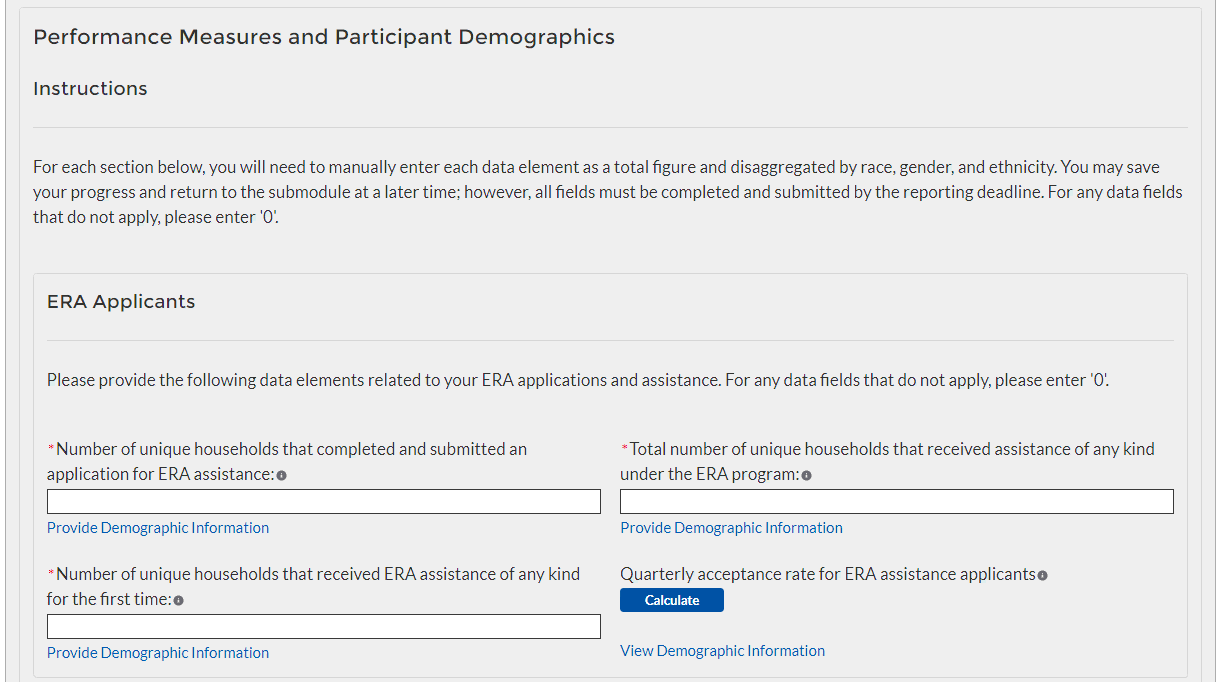Click info icon after 'under the ERA program'
This screenshot has height=682, width=1220.
point(807,475)
